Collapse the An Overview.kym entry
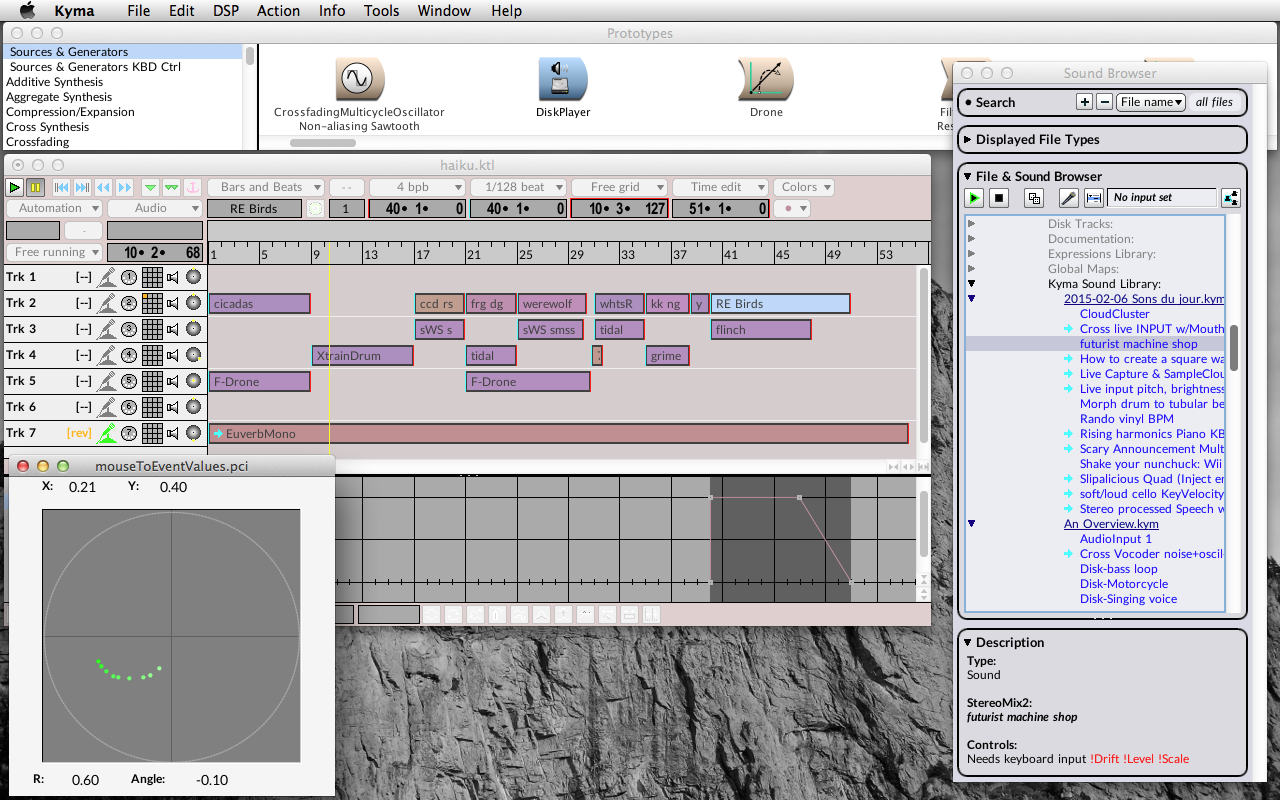Viewport: 1280px width, 800px height. pos(971,524)
